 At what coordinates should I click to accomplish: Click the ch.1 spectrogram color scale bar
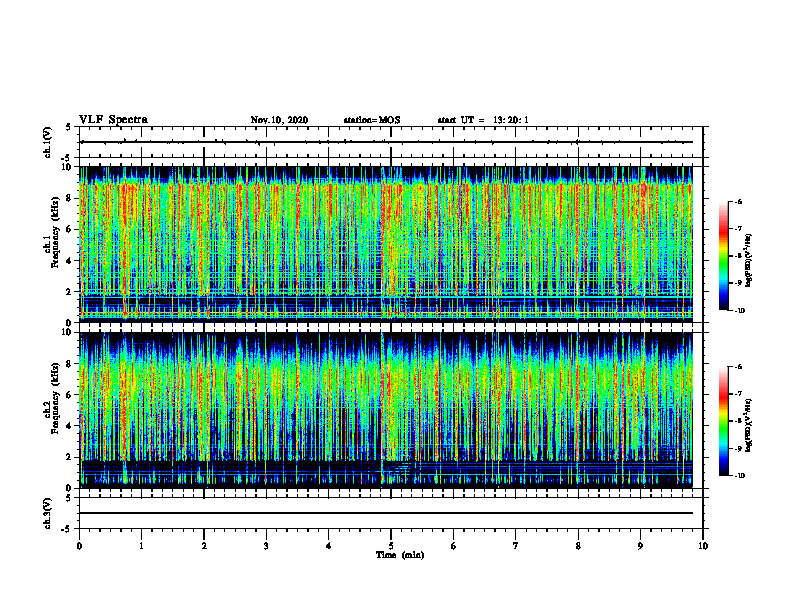click(x=723, y=256)
